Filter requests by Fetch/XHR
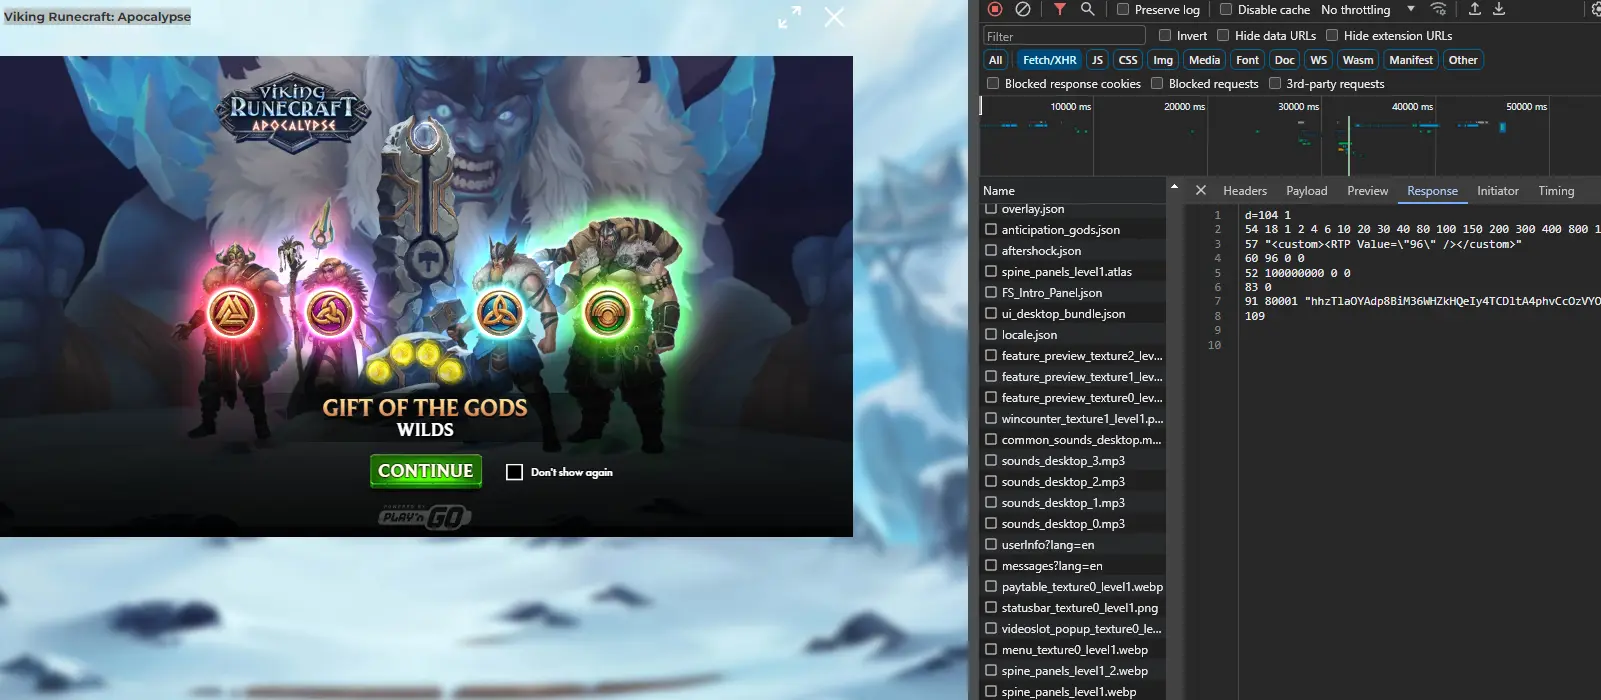This screenshot has width=1601, height=700. tap(1049, 60)
